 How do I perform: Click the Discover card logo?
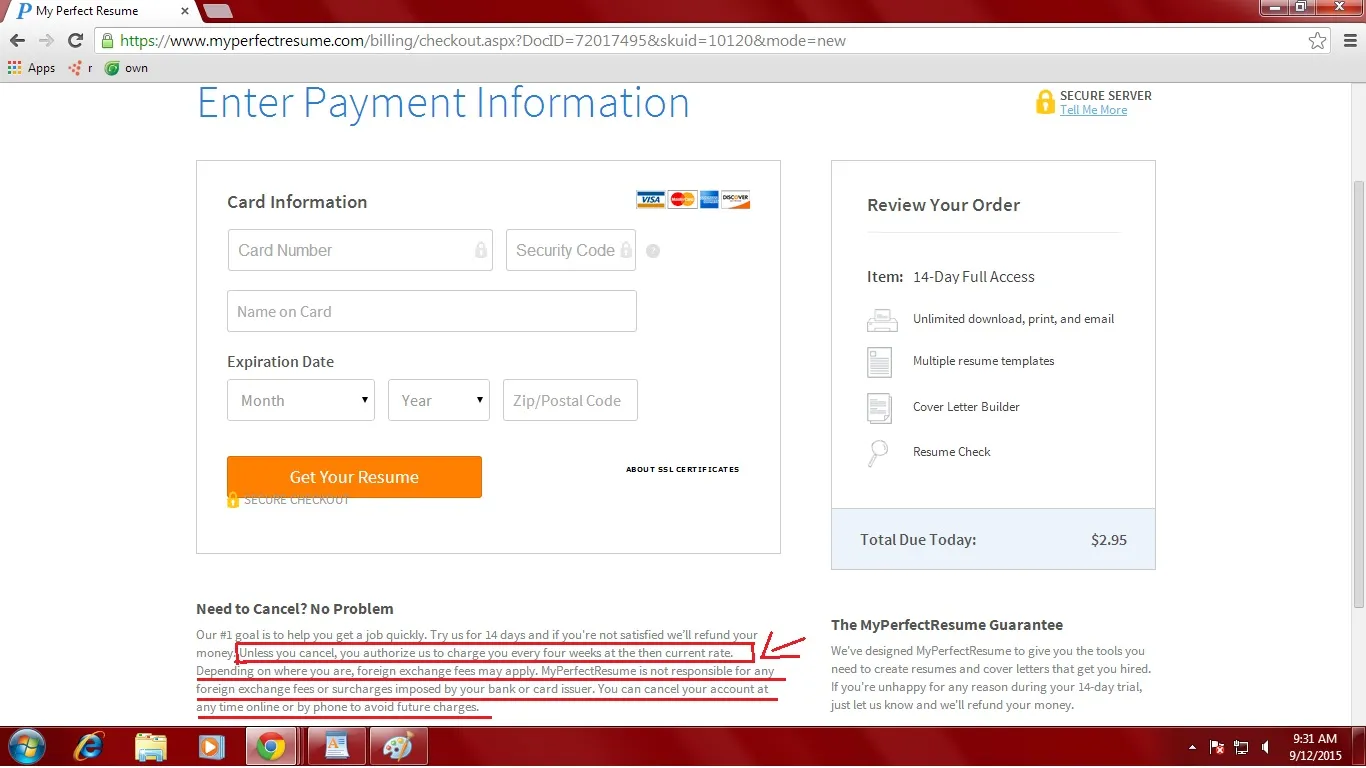click(735, 199)
